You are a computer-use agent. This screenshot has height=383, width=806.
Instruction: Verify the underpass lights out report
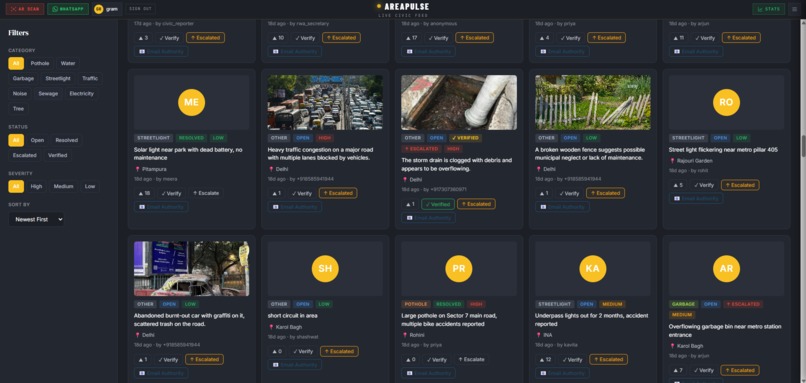click(x=572, y=359)
